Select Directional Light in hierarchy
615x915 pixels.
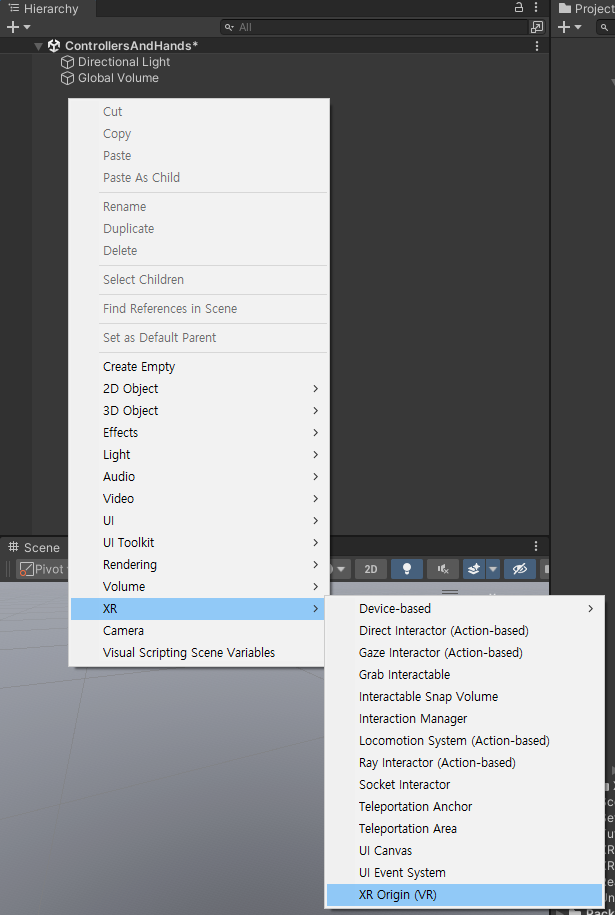[124, 62]
